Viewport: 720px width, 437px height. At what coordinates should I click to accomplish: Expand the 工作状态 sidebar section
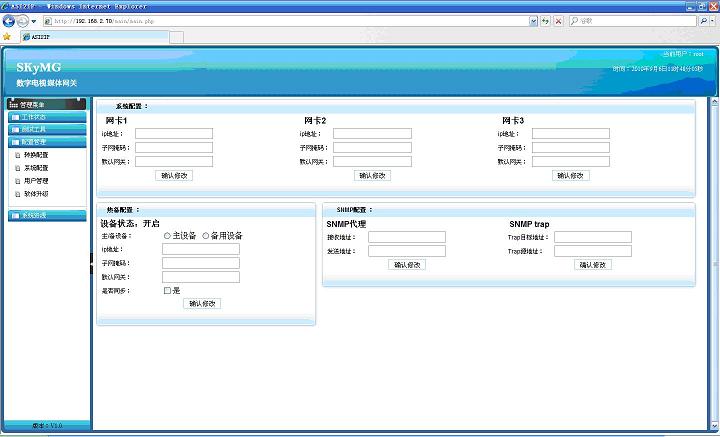tap(34, 117)
